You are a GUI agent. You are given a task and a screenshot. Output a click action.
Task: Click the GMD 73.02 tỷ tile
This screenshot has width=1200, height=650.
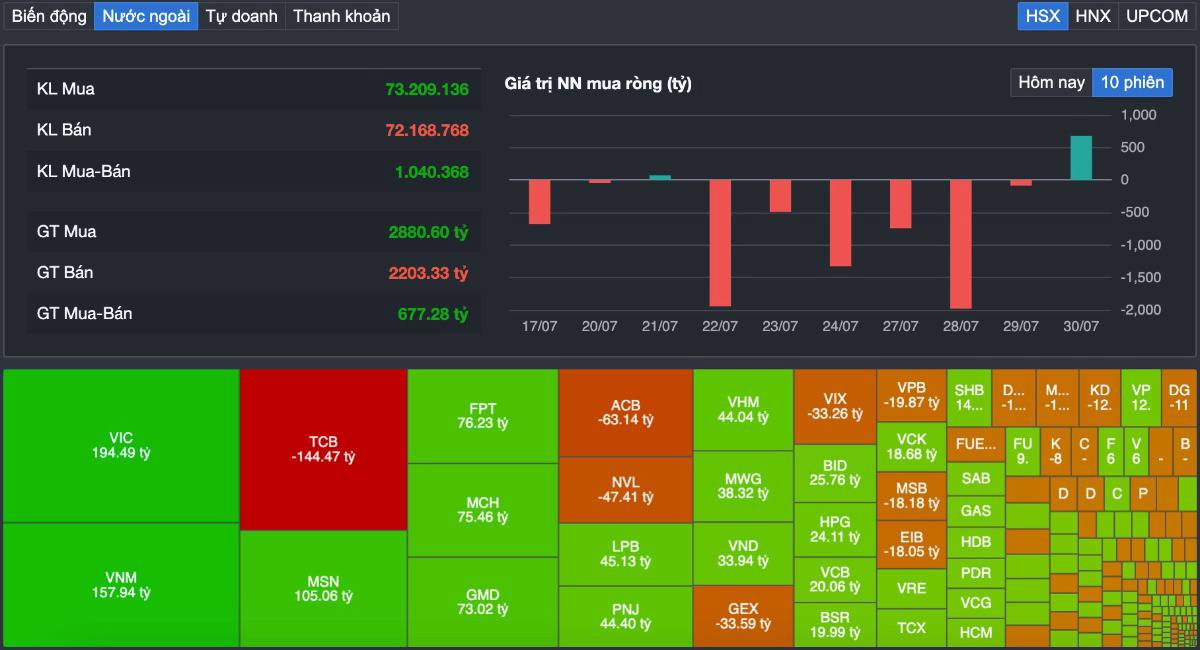(483, 602)
